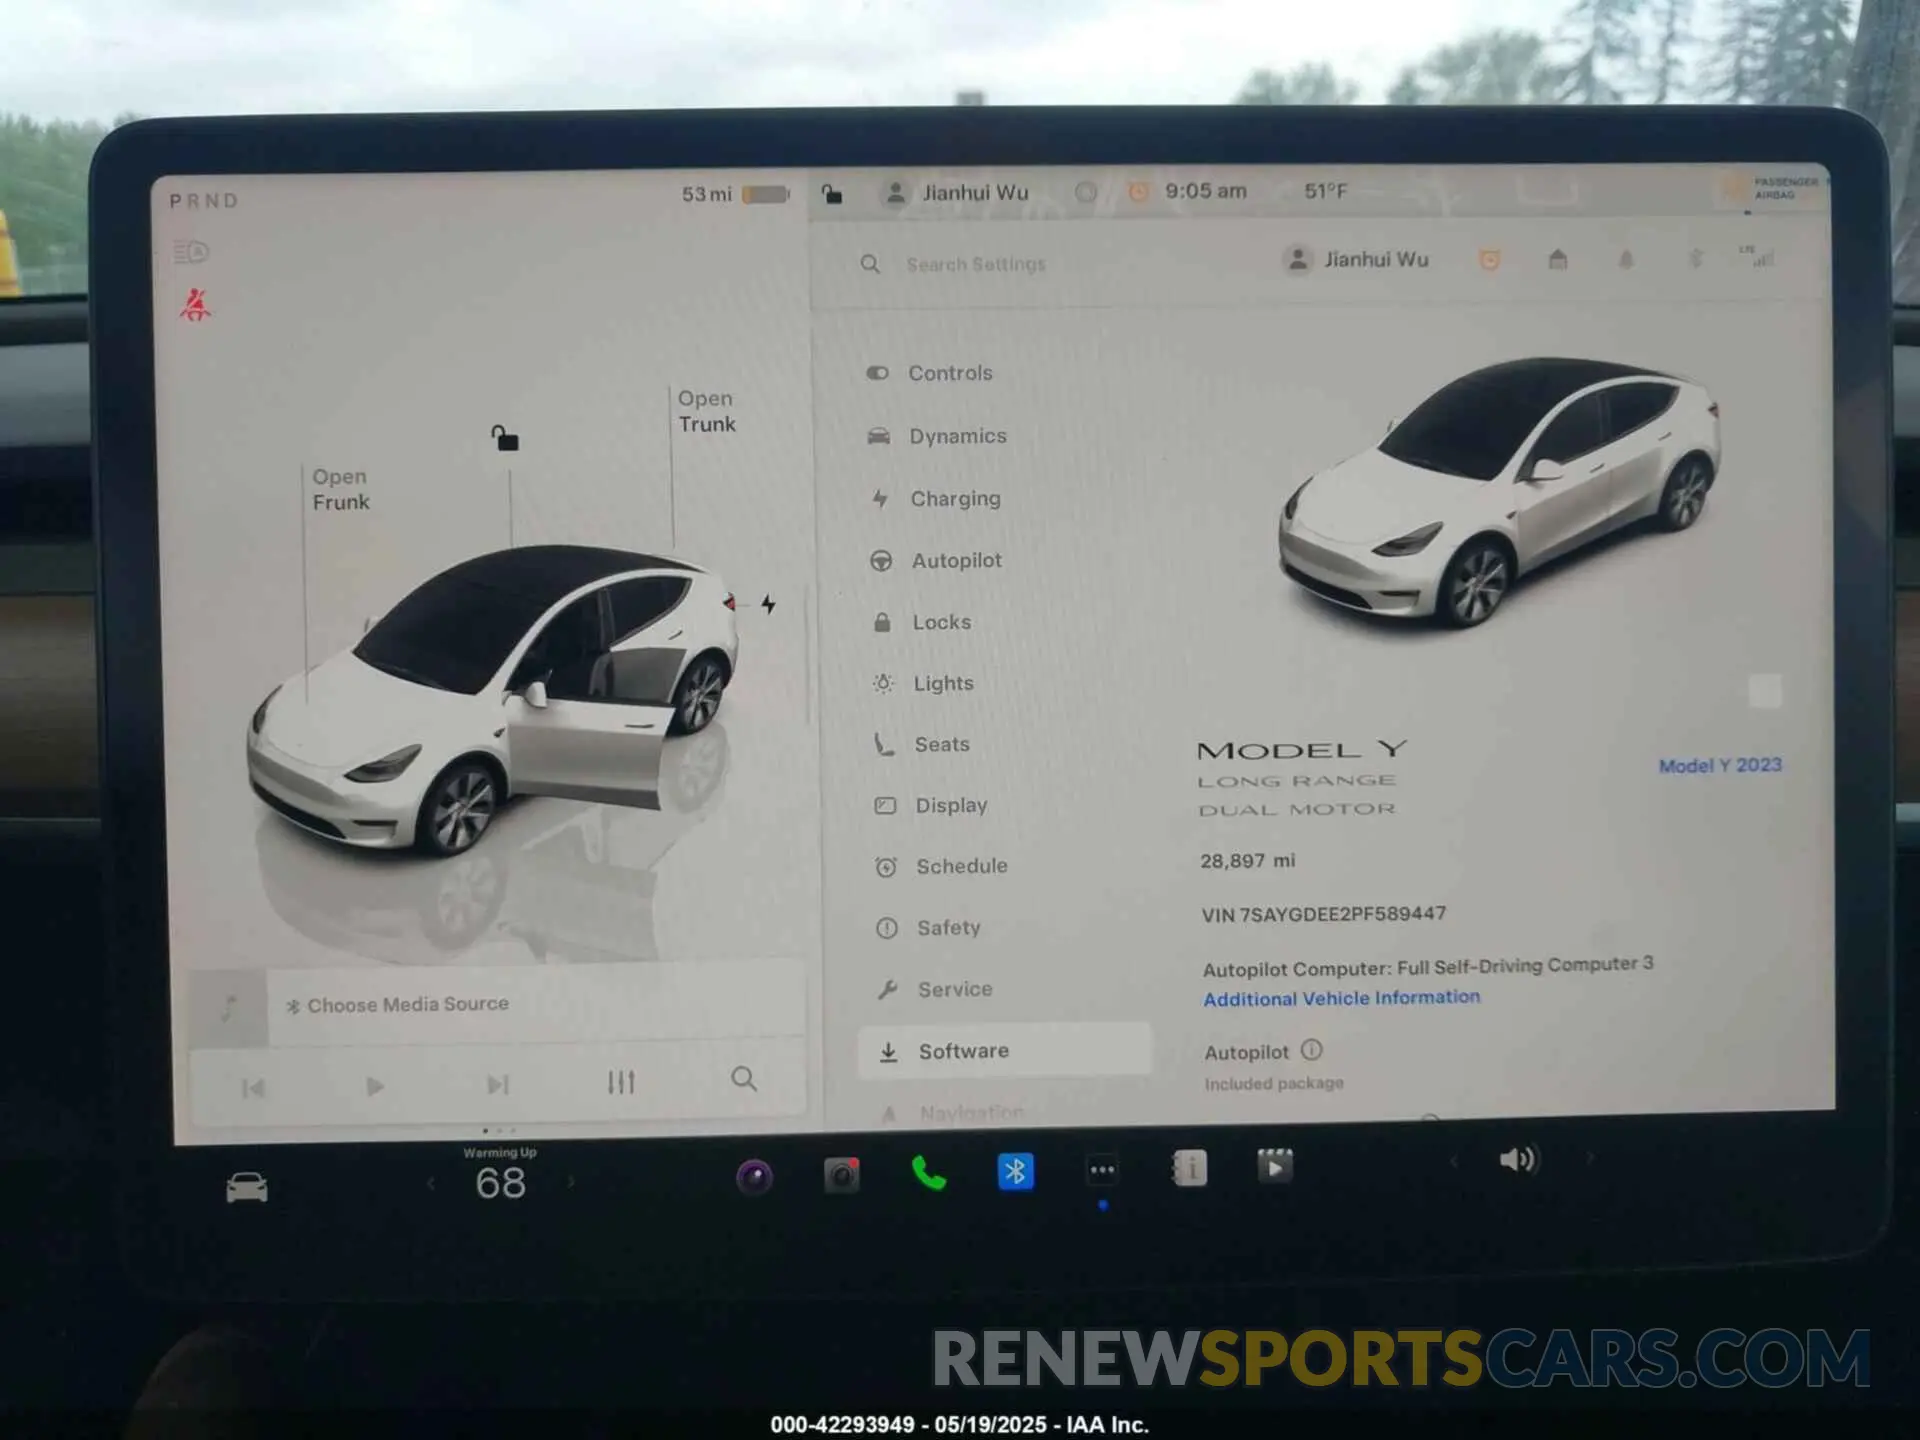The height and width of the screenshot is (1440, 1920).
Task: Open the Additional Vehicle Information link
Action: point(1341,998)
